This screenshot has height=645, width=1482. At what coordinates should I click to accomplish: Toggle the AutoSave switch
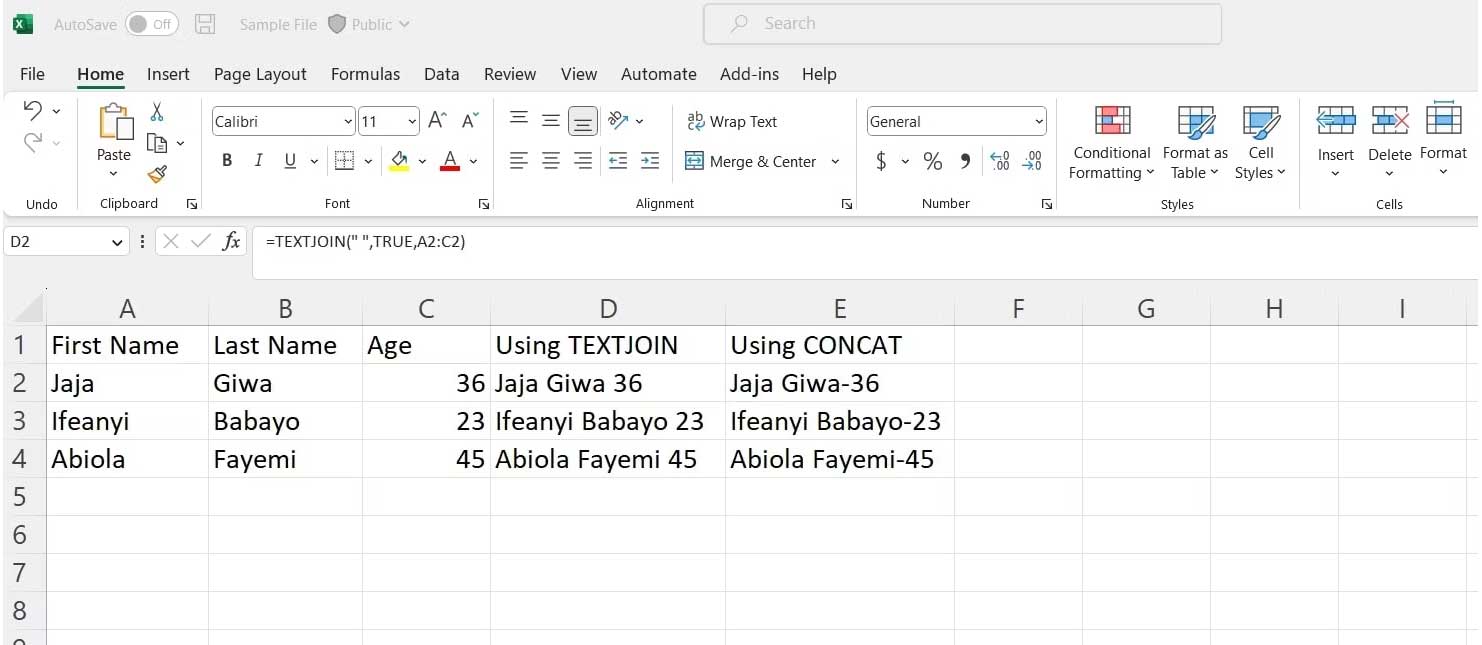pyautogui.click(x=151, y=24)
